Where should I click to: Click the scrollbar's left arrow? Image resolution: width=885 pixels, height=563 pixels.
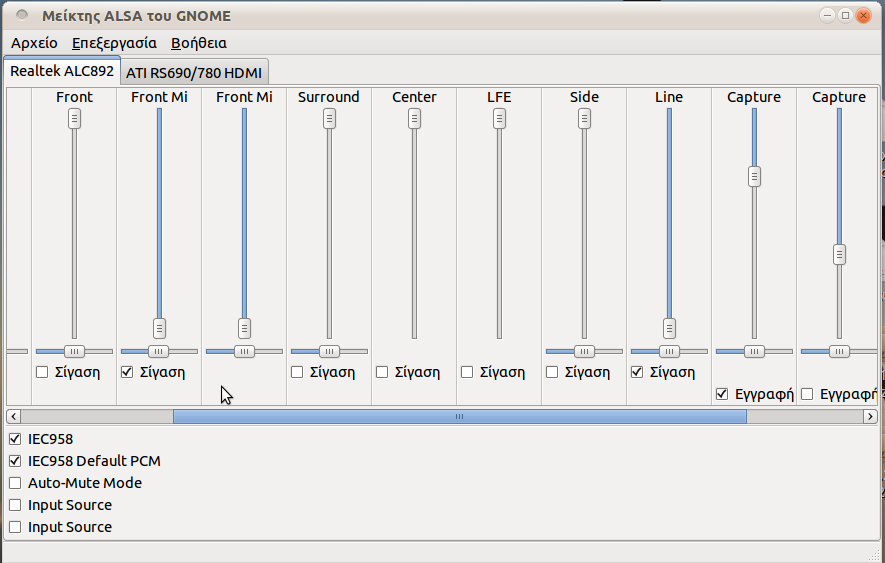pos(12,416)
